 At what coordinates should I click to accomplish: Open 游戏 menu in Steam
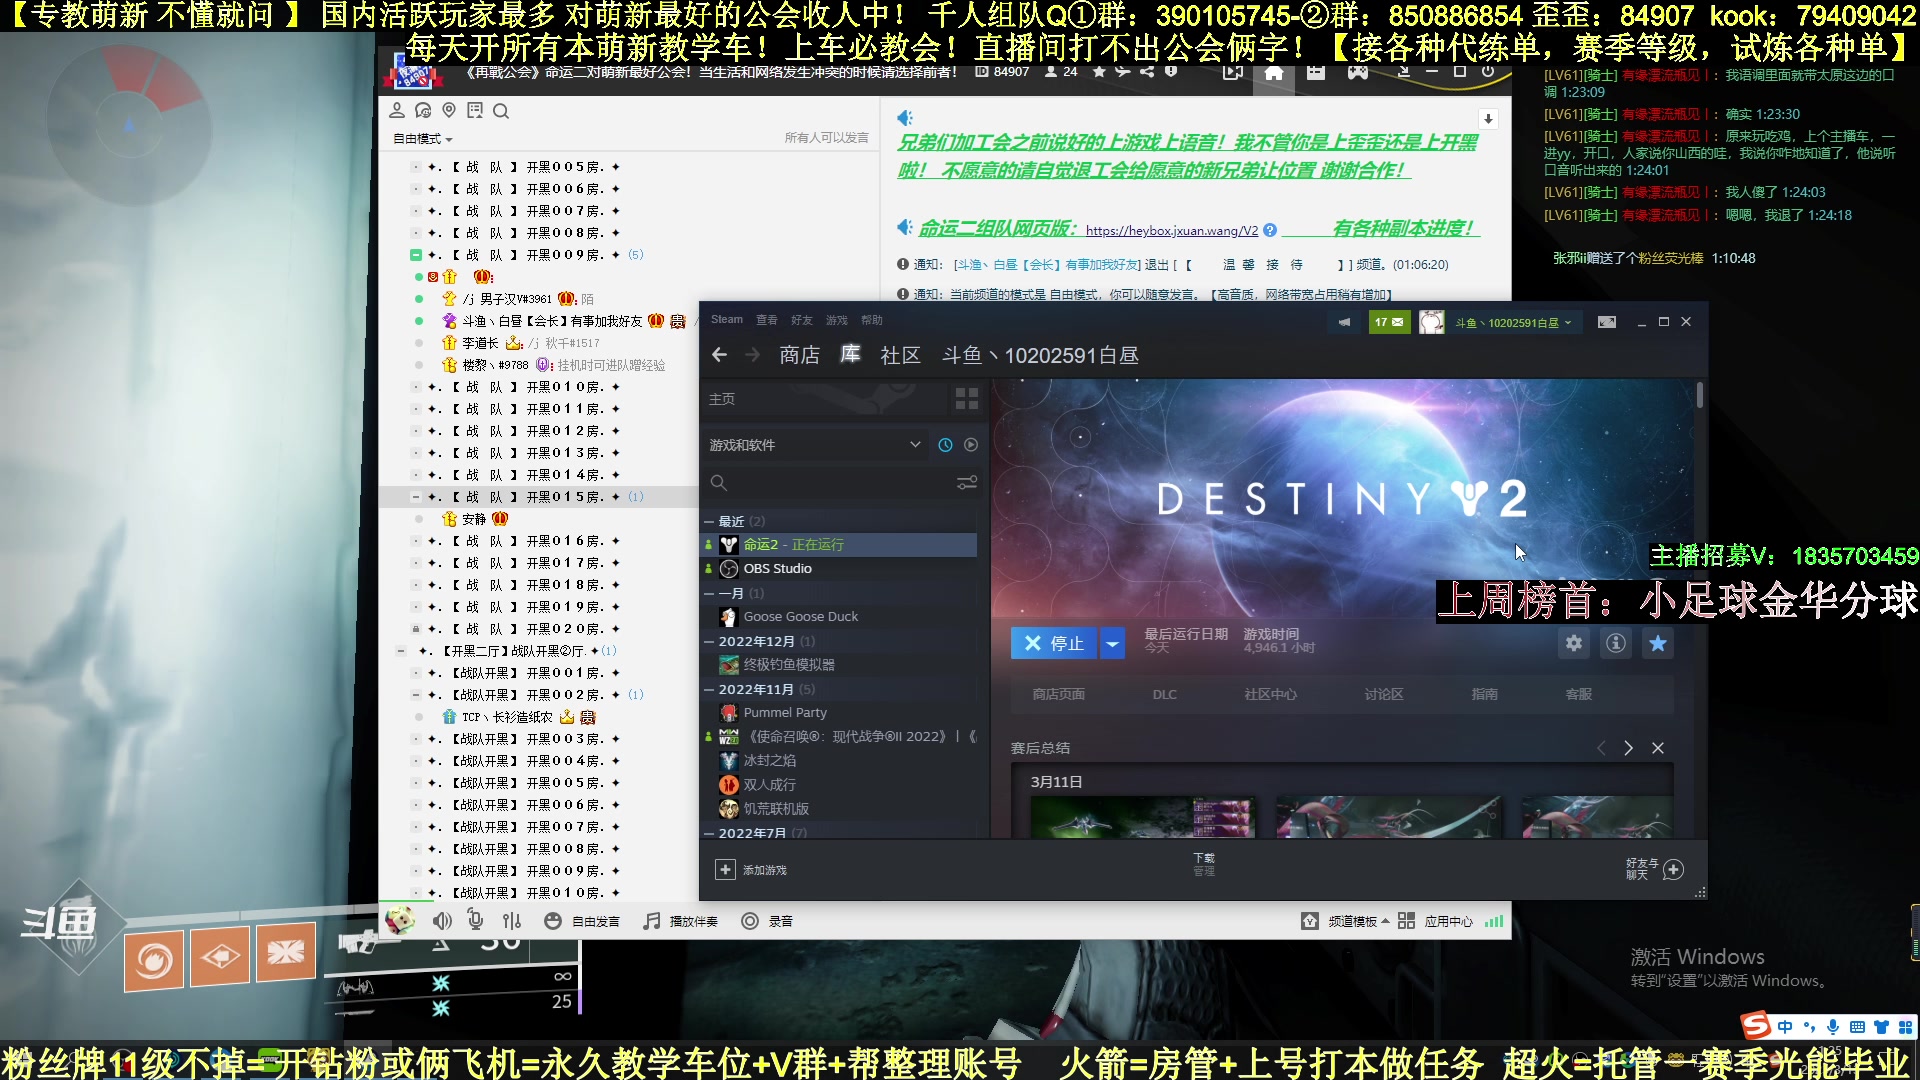[837, 320]
